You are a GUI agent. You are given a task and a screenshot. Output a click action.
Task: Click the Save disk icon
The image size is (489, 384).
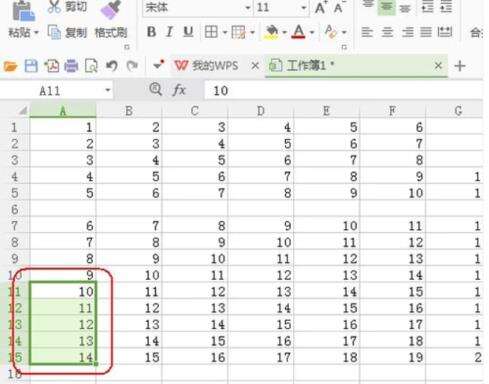[x=31, y=66]
